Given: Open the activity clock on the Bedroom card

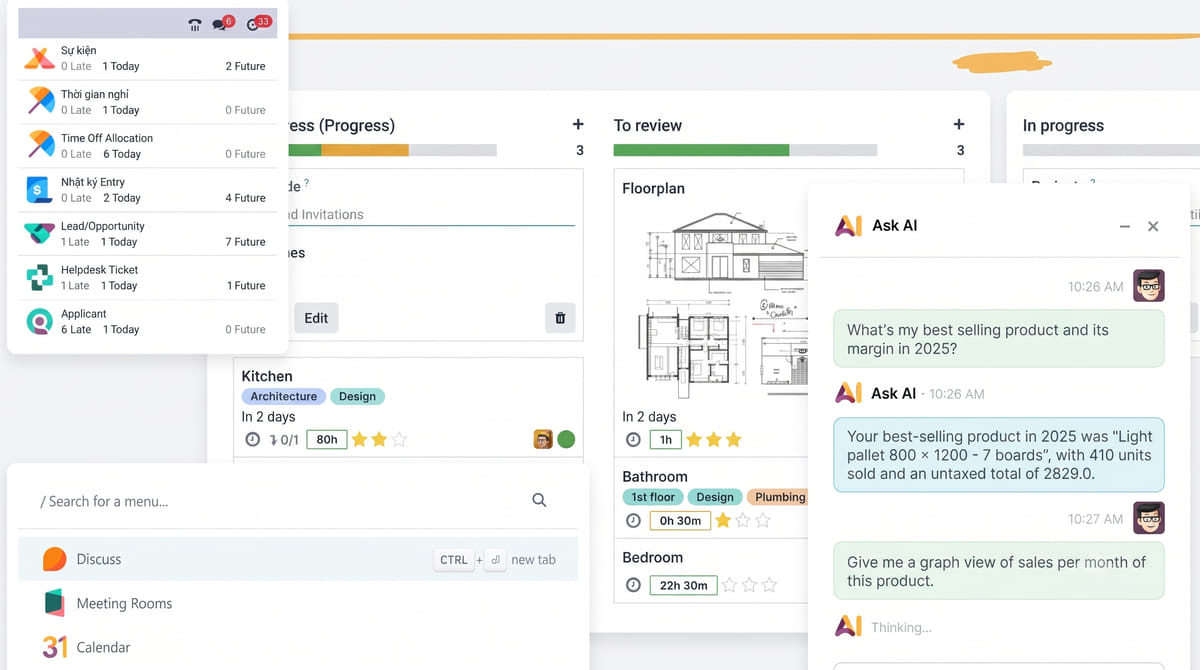Looking at the screenshot, I should [633, 585].
